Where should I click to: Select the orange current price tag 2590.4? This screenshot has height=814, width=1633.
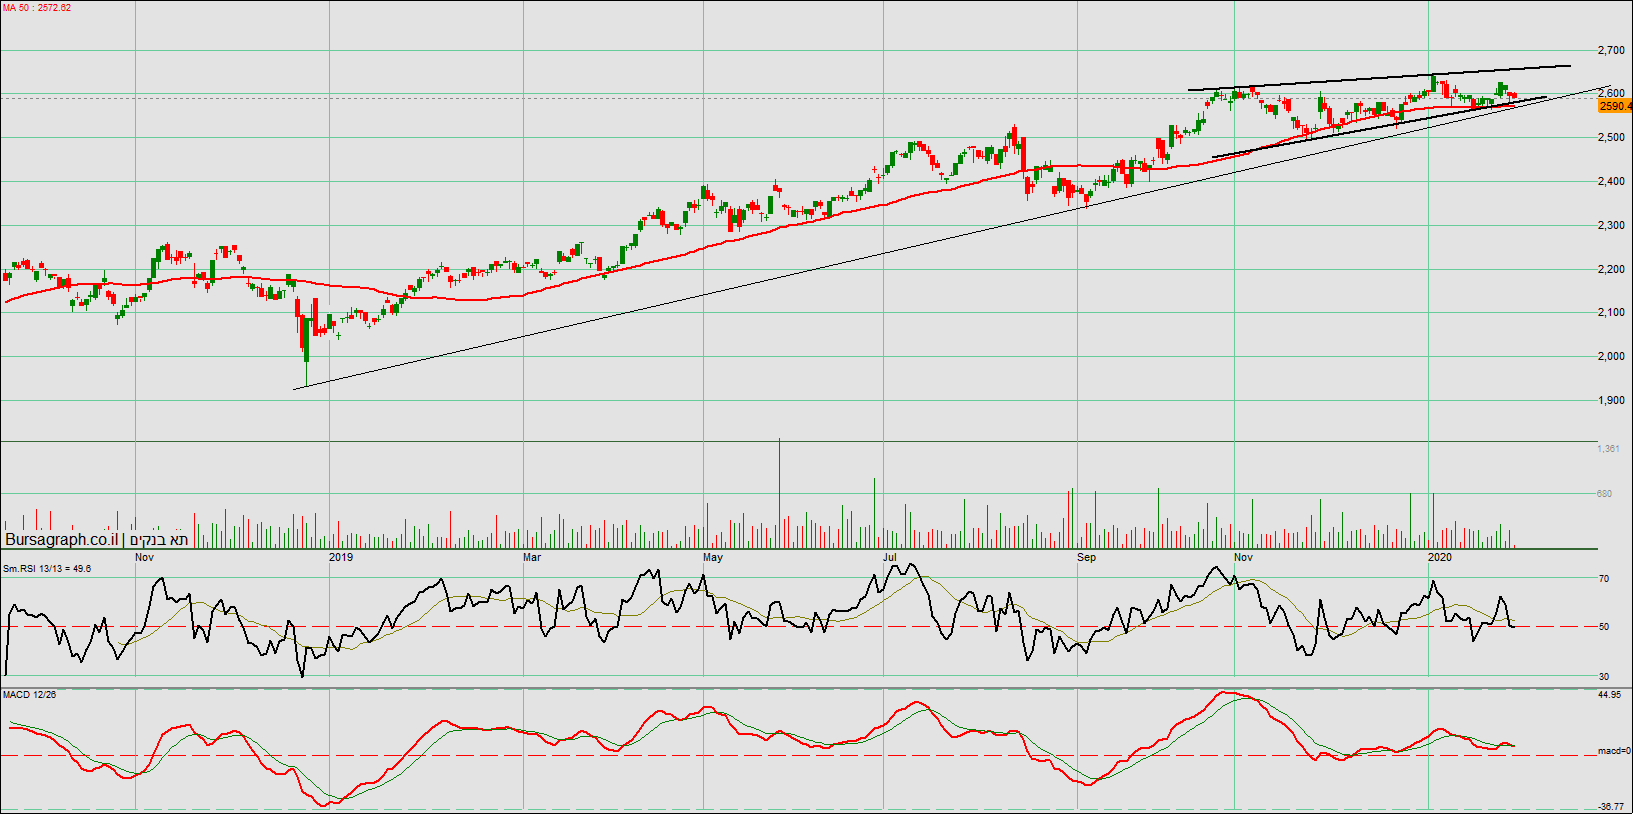click(1616, 106)
